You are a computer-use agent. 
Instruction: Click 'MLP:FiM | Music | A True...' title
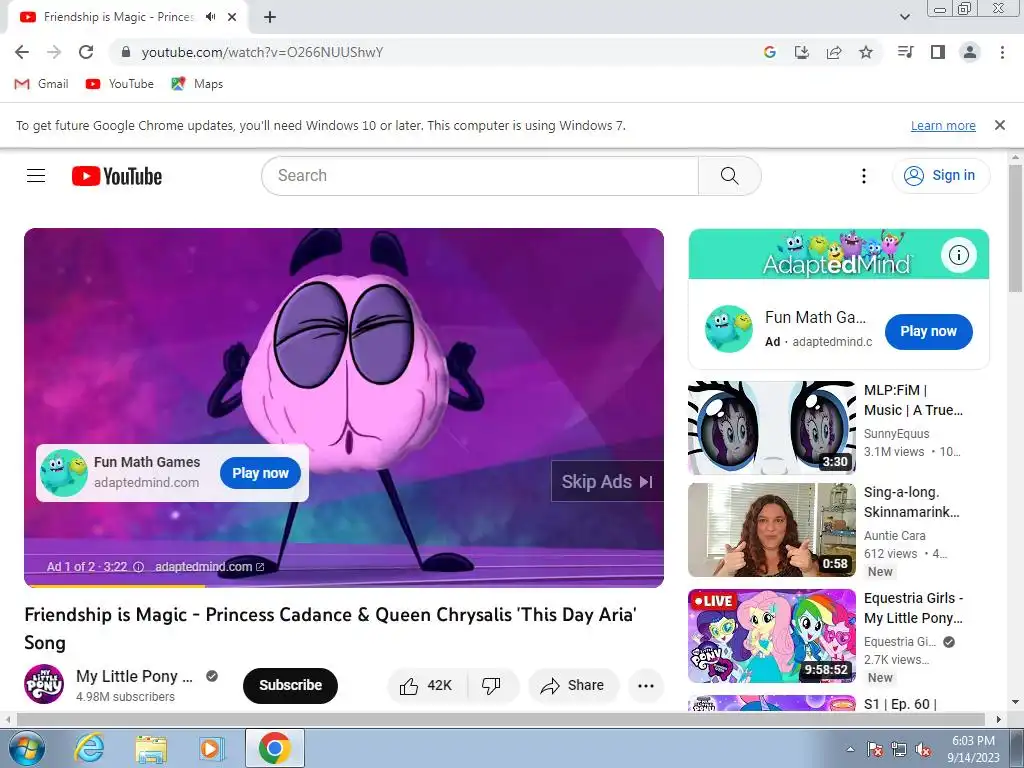pyautogui.click(x=914, y=400)
